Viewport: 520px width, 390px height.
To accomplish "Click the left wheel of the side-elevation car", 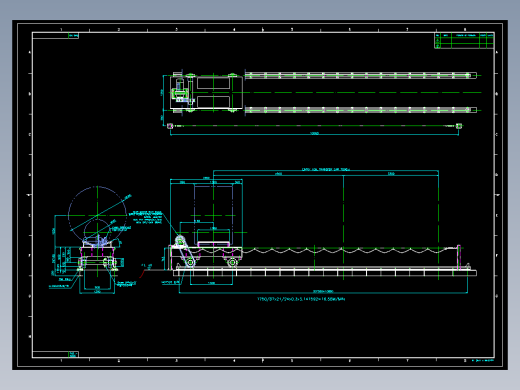I will coord(190,263).
